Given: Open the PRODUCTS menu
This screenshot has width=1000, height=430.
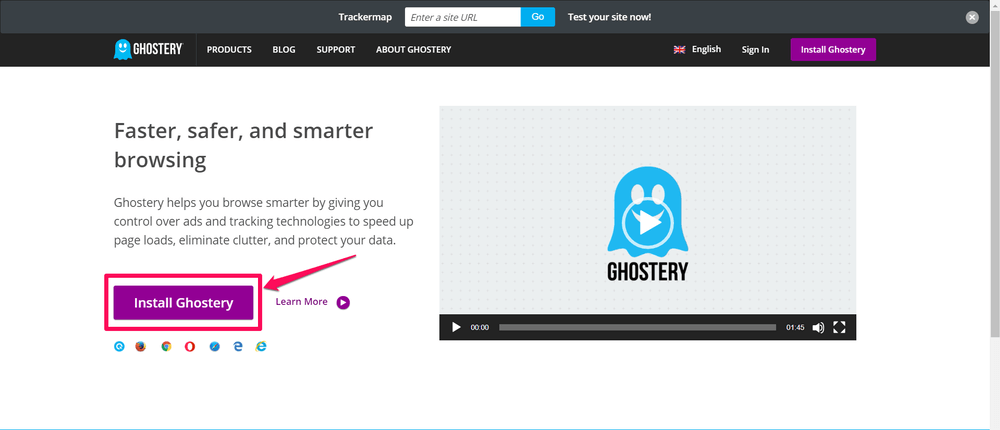Looking at the screenshot, I should click(229, 50).
